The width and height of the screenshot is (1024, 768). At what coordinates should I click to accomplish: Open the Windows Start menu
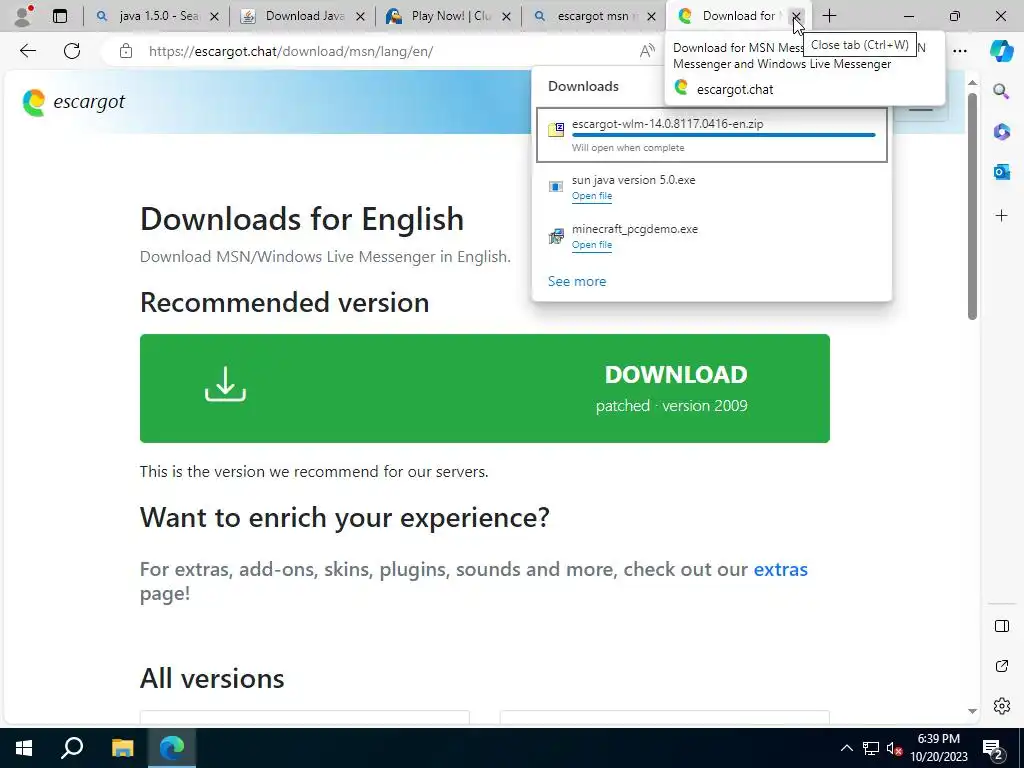coord(24,748)
